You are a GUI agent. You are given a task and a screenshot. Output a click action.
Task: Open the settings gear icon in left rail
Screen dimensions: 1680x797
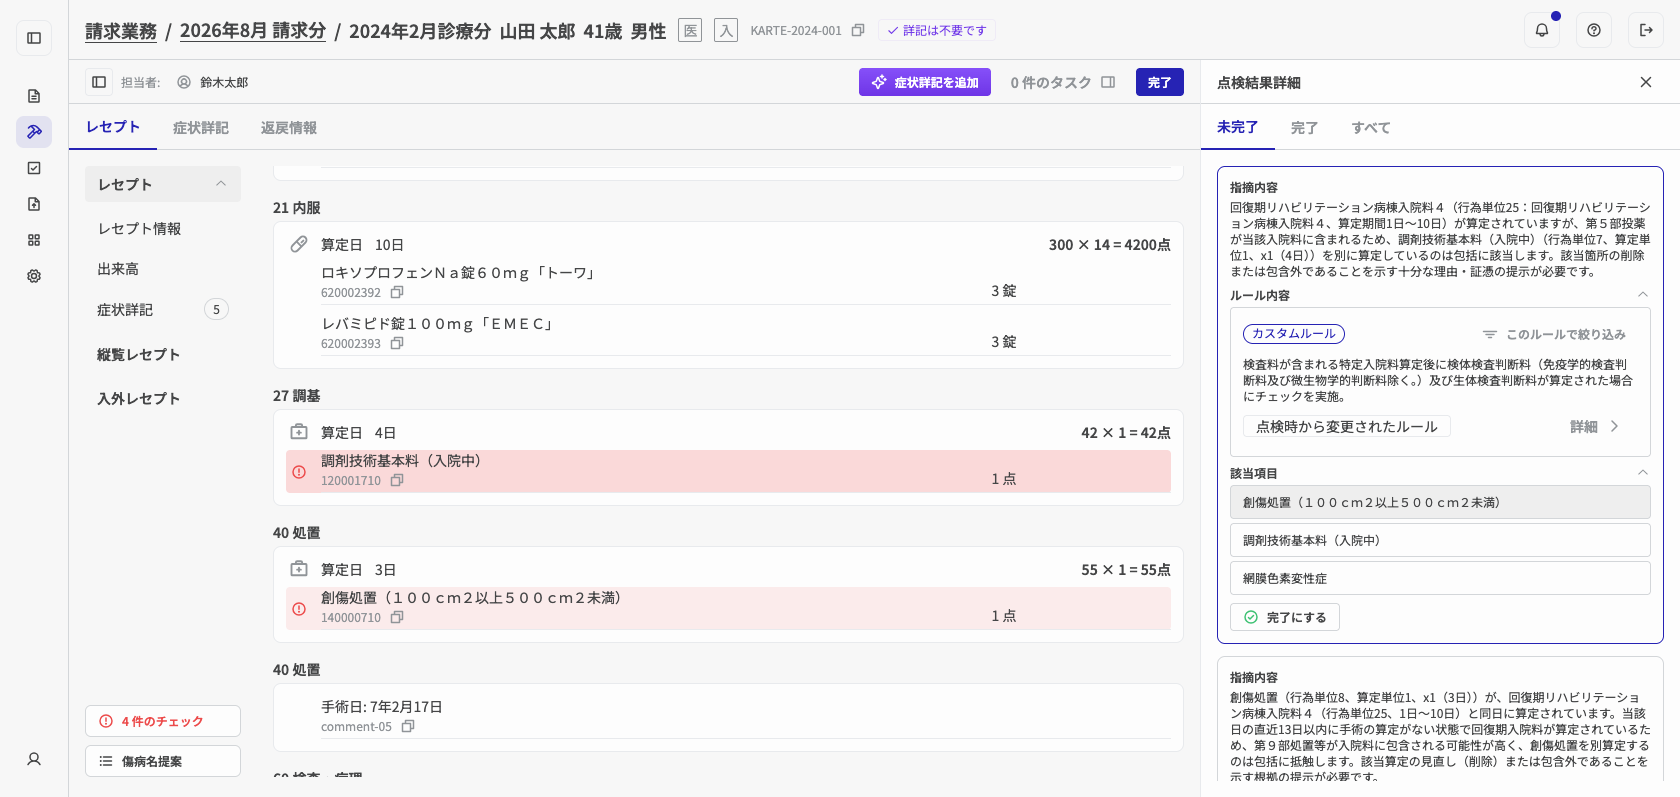[34, 276]
